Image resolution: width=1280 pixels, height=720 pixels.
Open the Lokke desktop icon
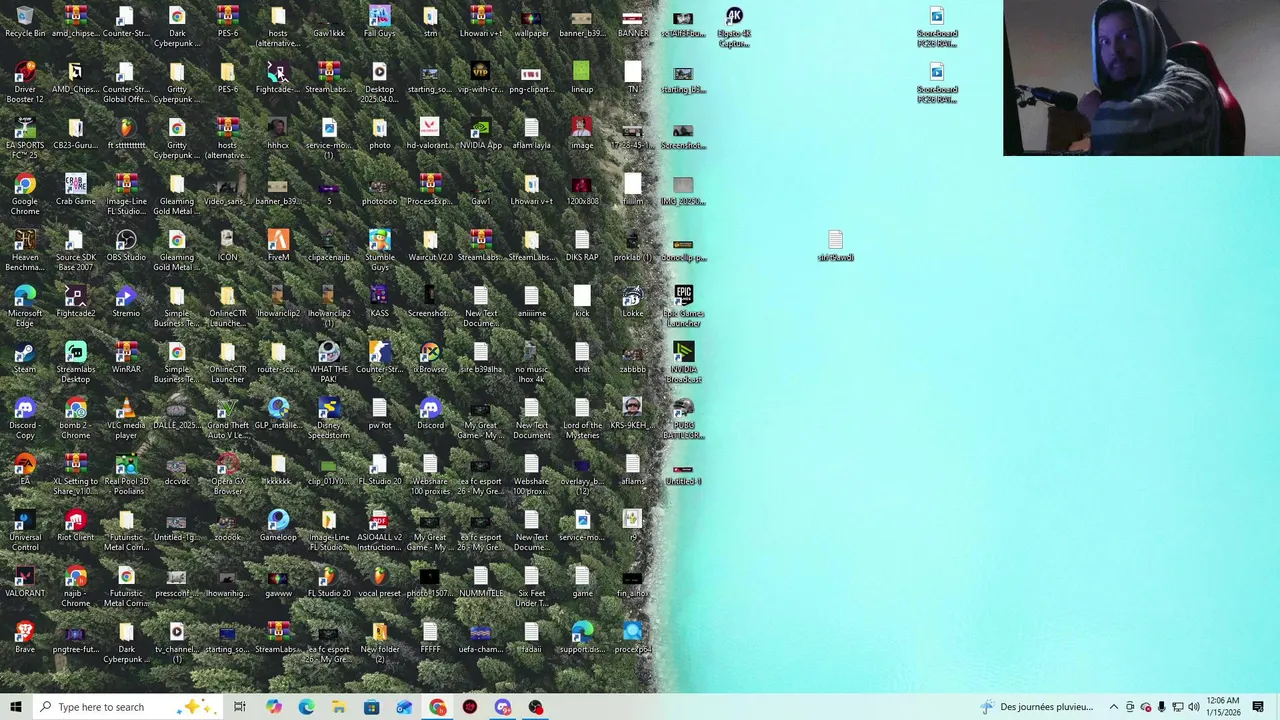(633, 302)
